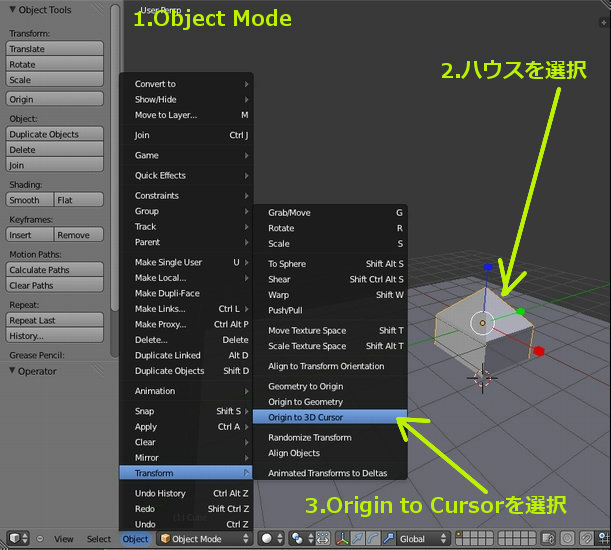
Task: Expand the Mirror submenu
Action: [x=187, y=458]
